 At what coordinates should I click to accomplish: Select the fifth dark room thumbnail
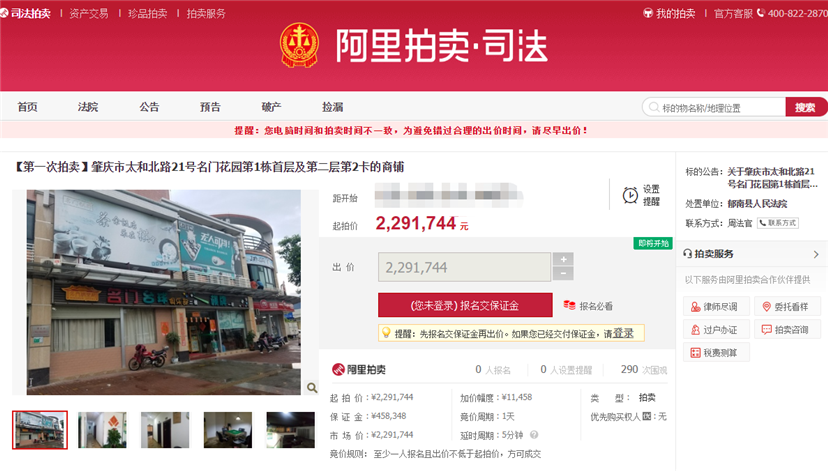[290, 430]
